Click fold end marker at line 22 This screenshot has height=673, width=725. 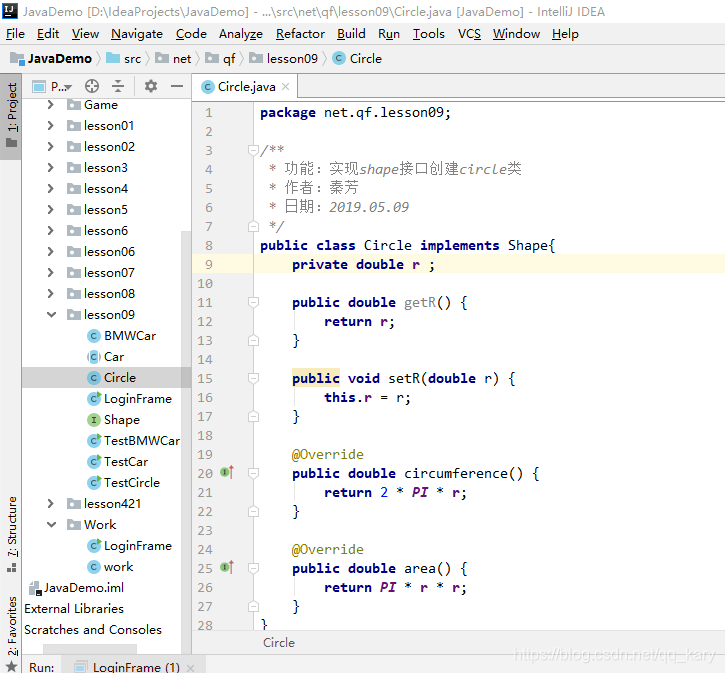pos(253,511)
